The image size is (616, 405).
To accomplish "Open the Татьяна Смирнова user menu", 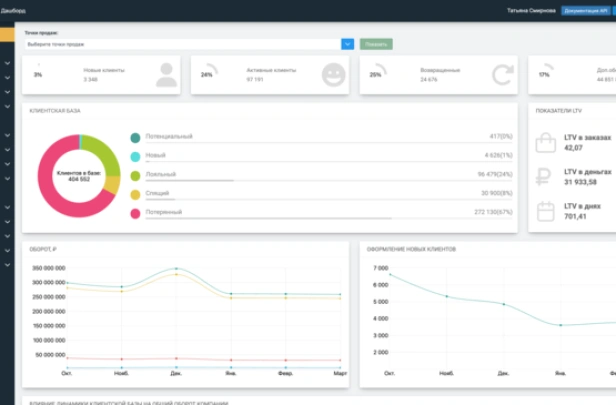I will tap(531, 10).
